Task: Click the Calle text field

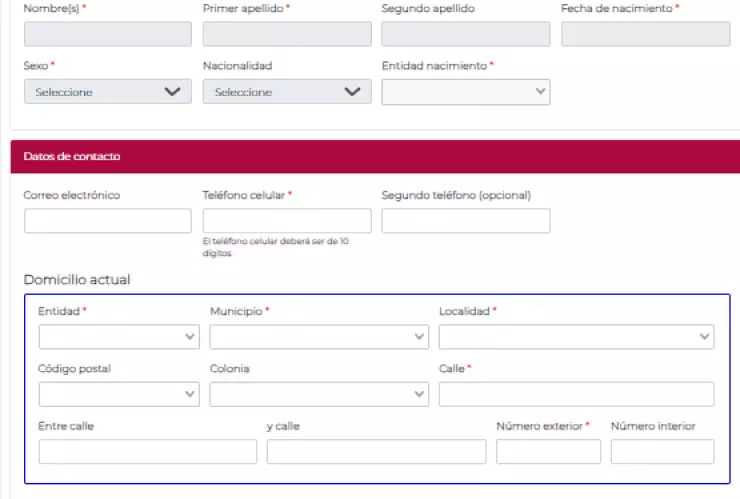Action: (576, 394)
